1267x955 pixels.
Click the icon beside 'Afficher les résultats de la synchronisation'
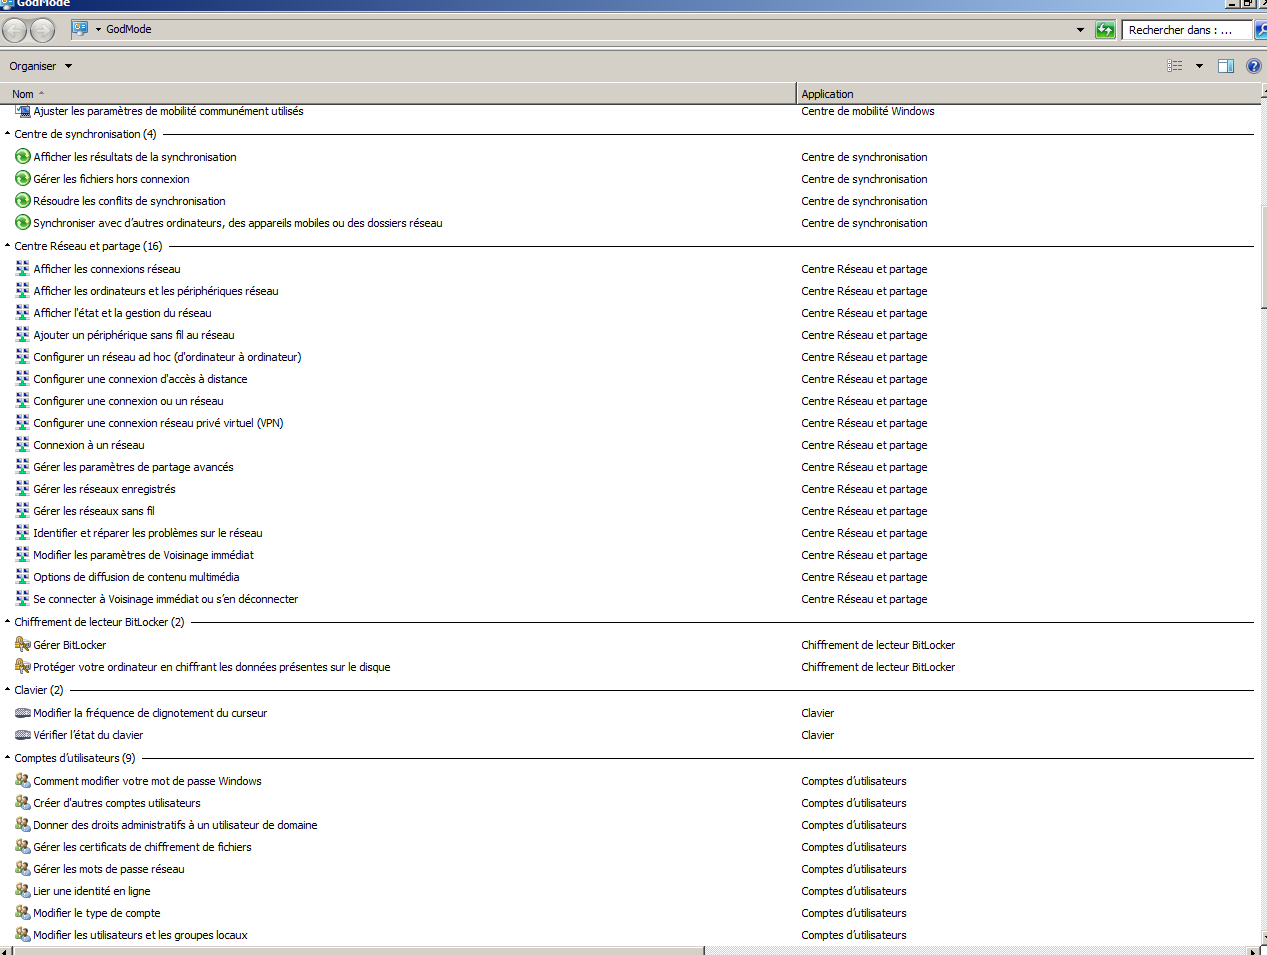pyautogui.click(x=22, y=157)
